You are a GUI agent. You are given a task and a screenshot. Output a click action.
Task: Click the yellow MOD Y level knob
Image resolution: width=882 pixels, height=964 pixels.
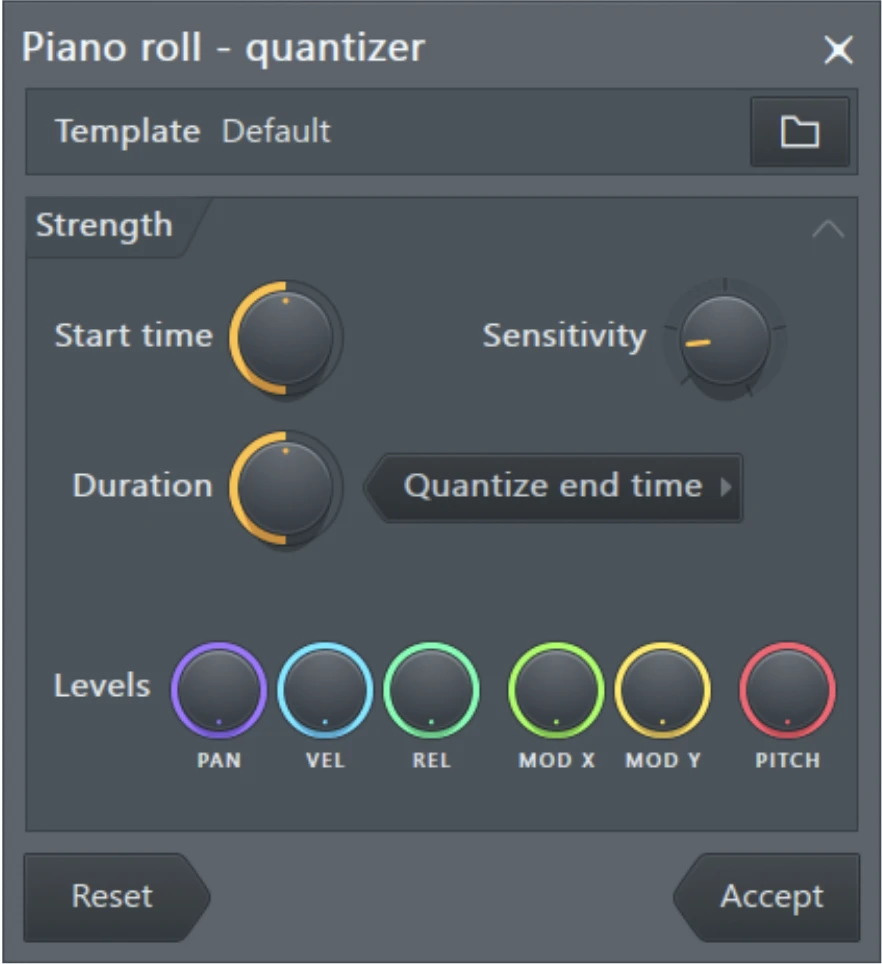pyautogui.click(x=662, y=690)
